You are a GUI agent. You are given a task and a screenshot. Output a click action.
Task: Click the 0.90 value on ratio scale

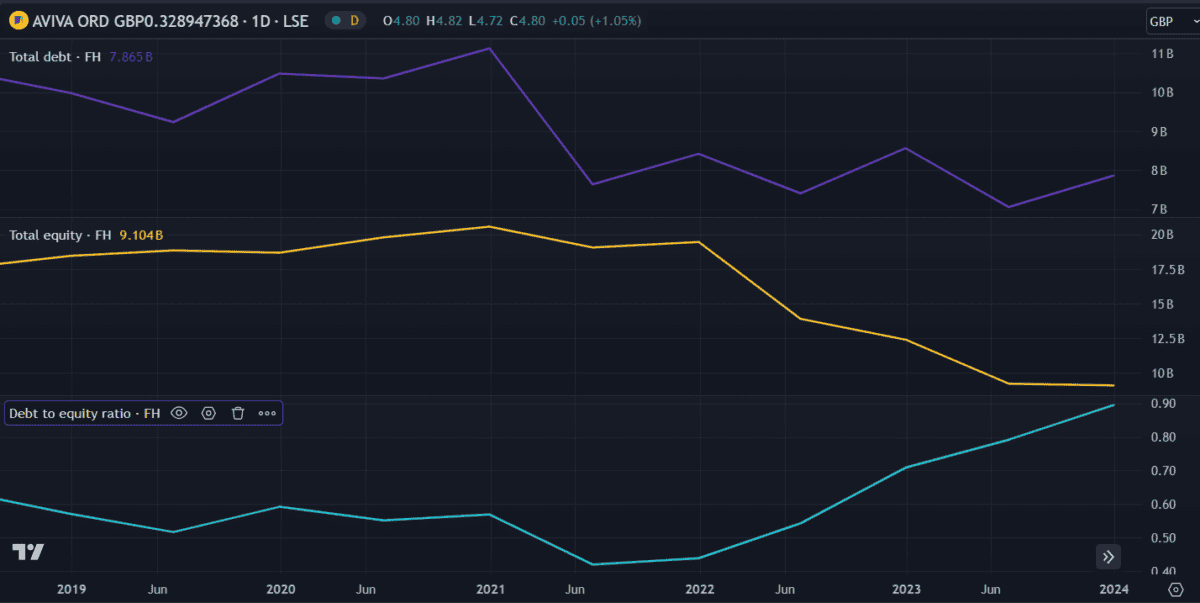click(1162, 404)
